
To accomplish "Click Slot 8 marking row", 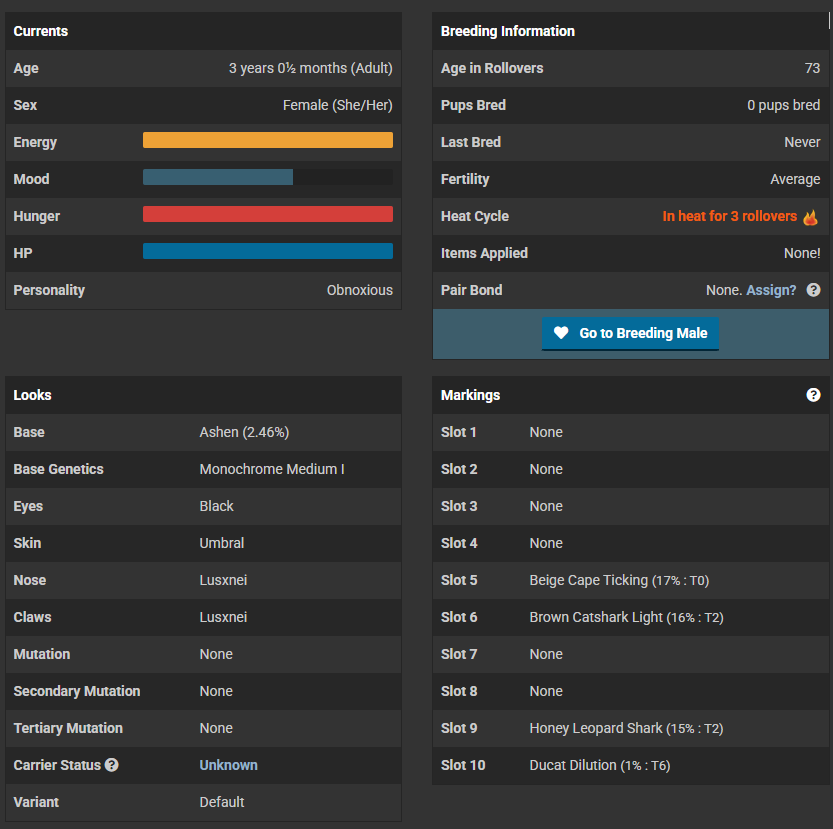I will [631, 691].
